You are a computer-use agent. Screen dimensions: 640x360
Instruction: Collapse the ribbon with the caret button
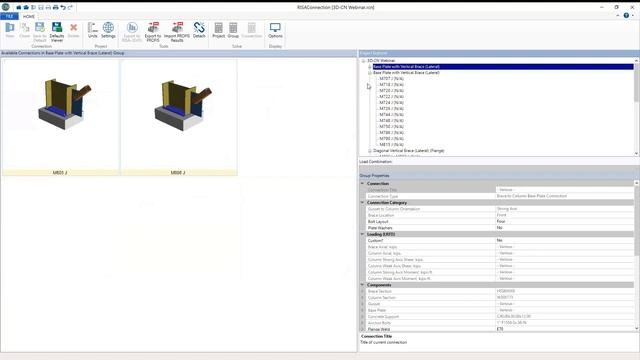[x=617, y=16]
